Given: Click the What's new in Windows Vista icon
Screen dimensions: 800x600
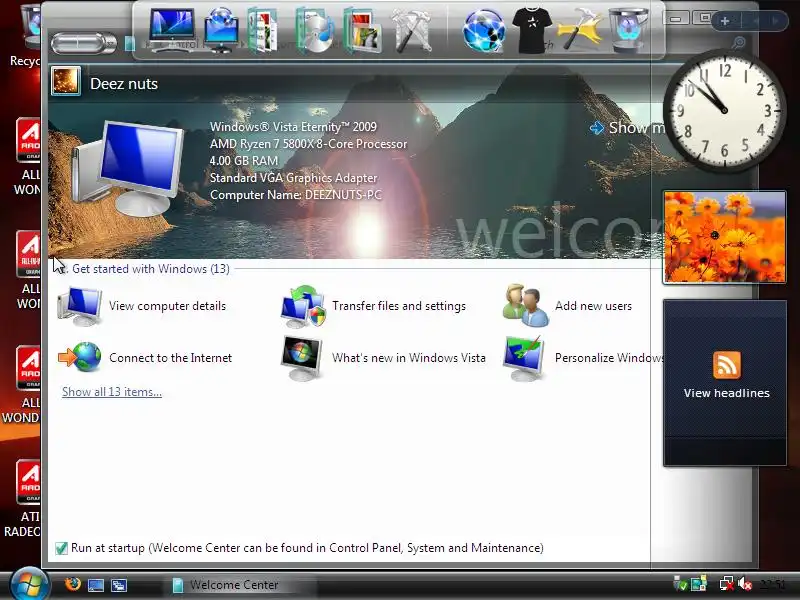Looking at the screenshot, I should pos(302,358).
